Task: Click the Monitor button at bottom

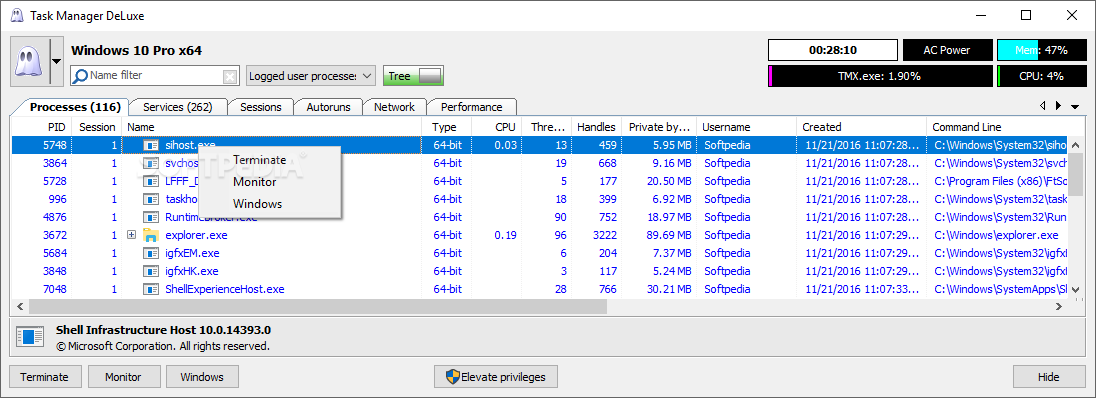Action: (x=123, y=377)
